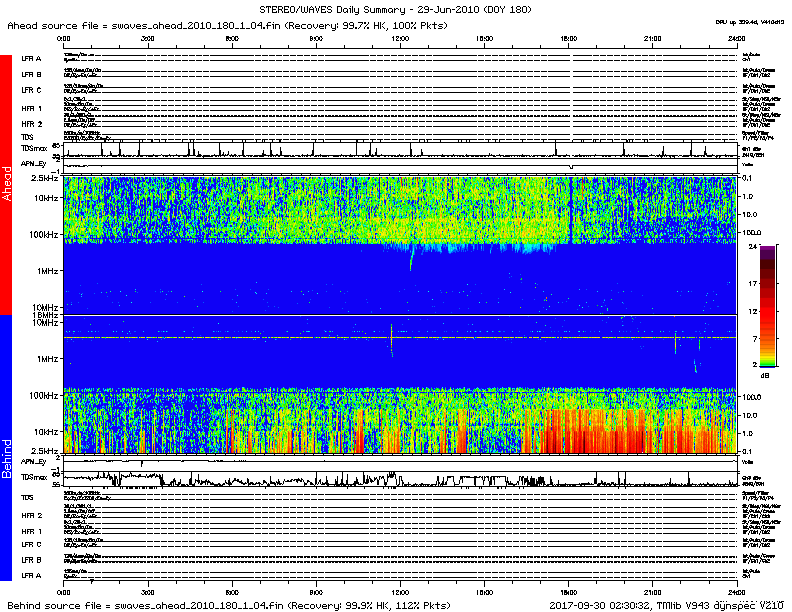This screenshot has height=612, width=792.
Task: Click the red Ahead spacecraft sidebar
Action: click(6, 185)
